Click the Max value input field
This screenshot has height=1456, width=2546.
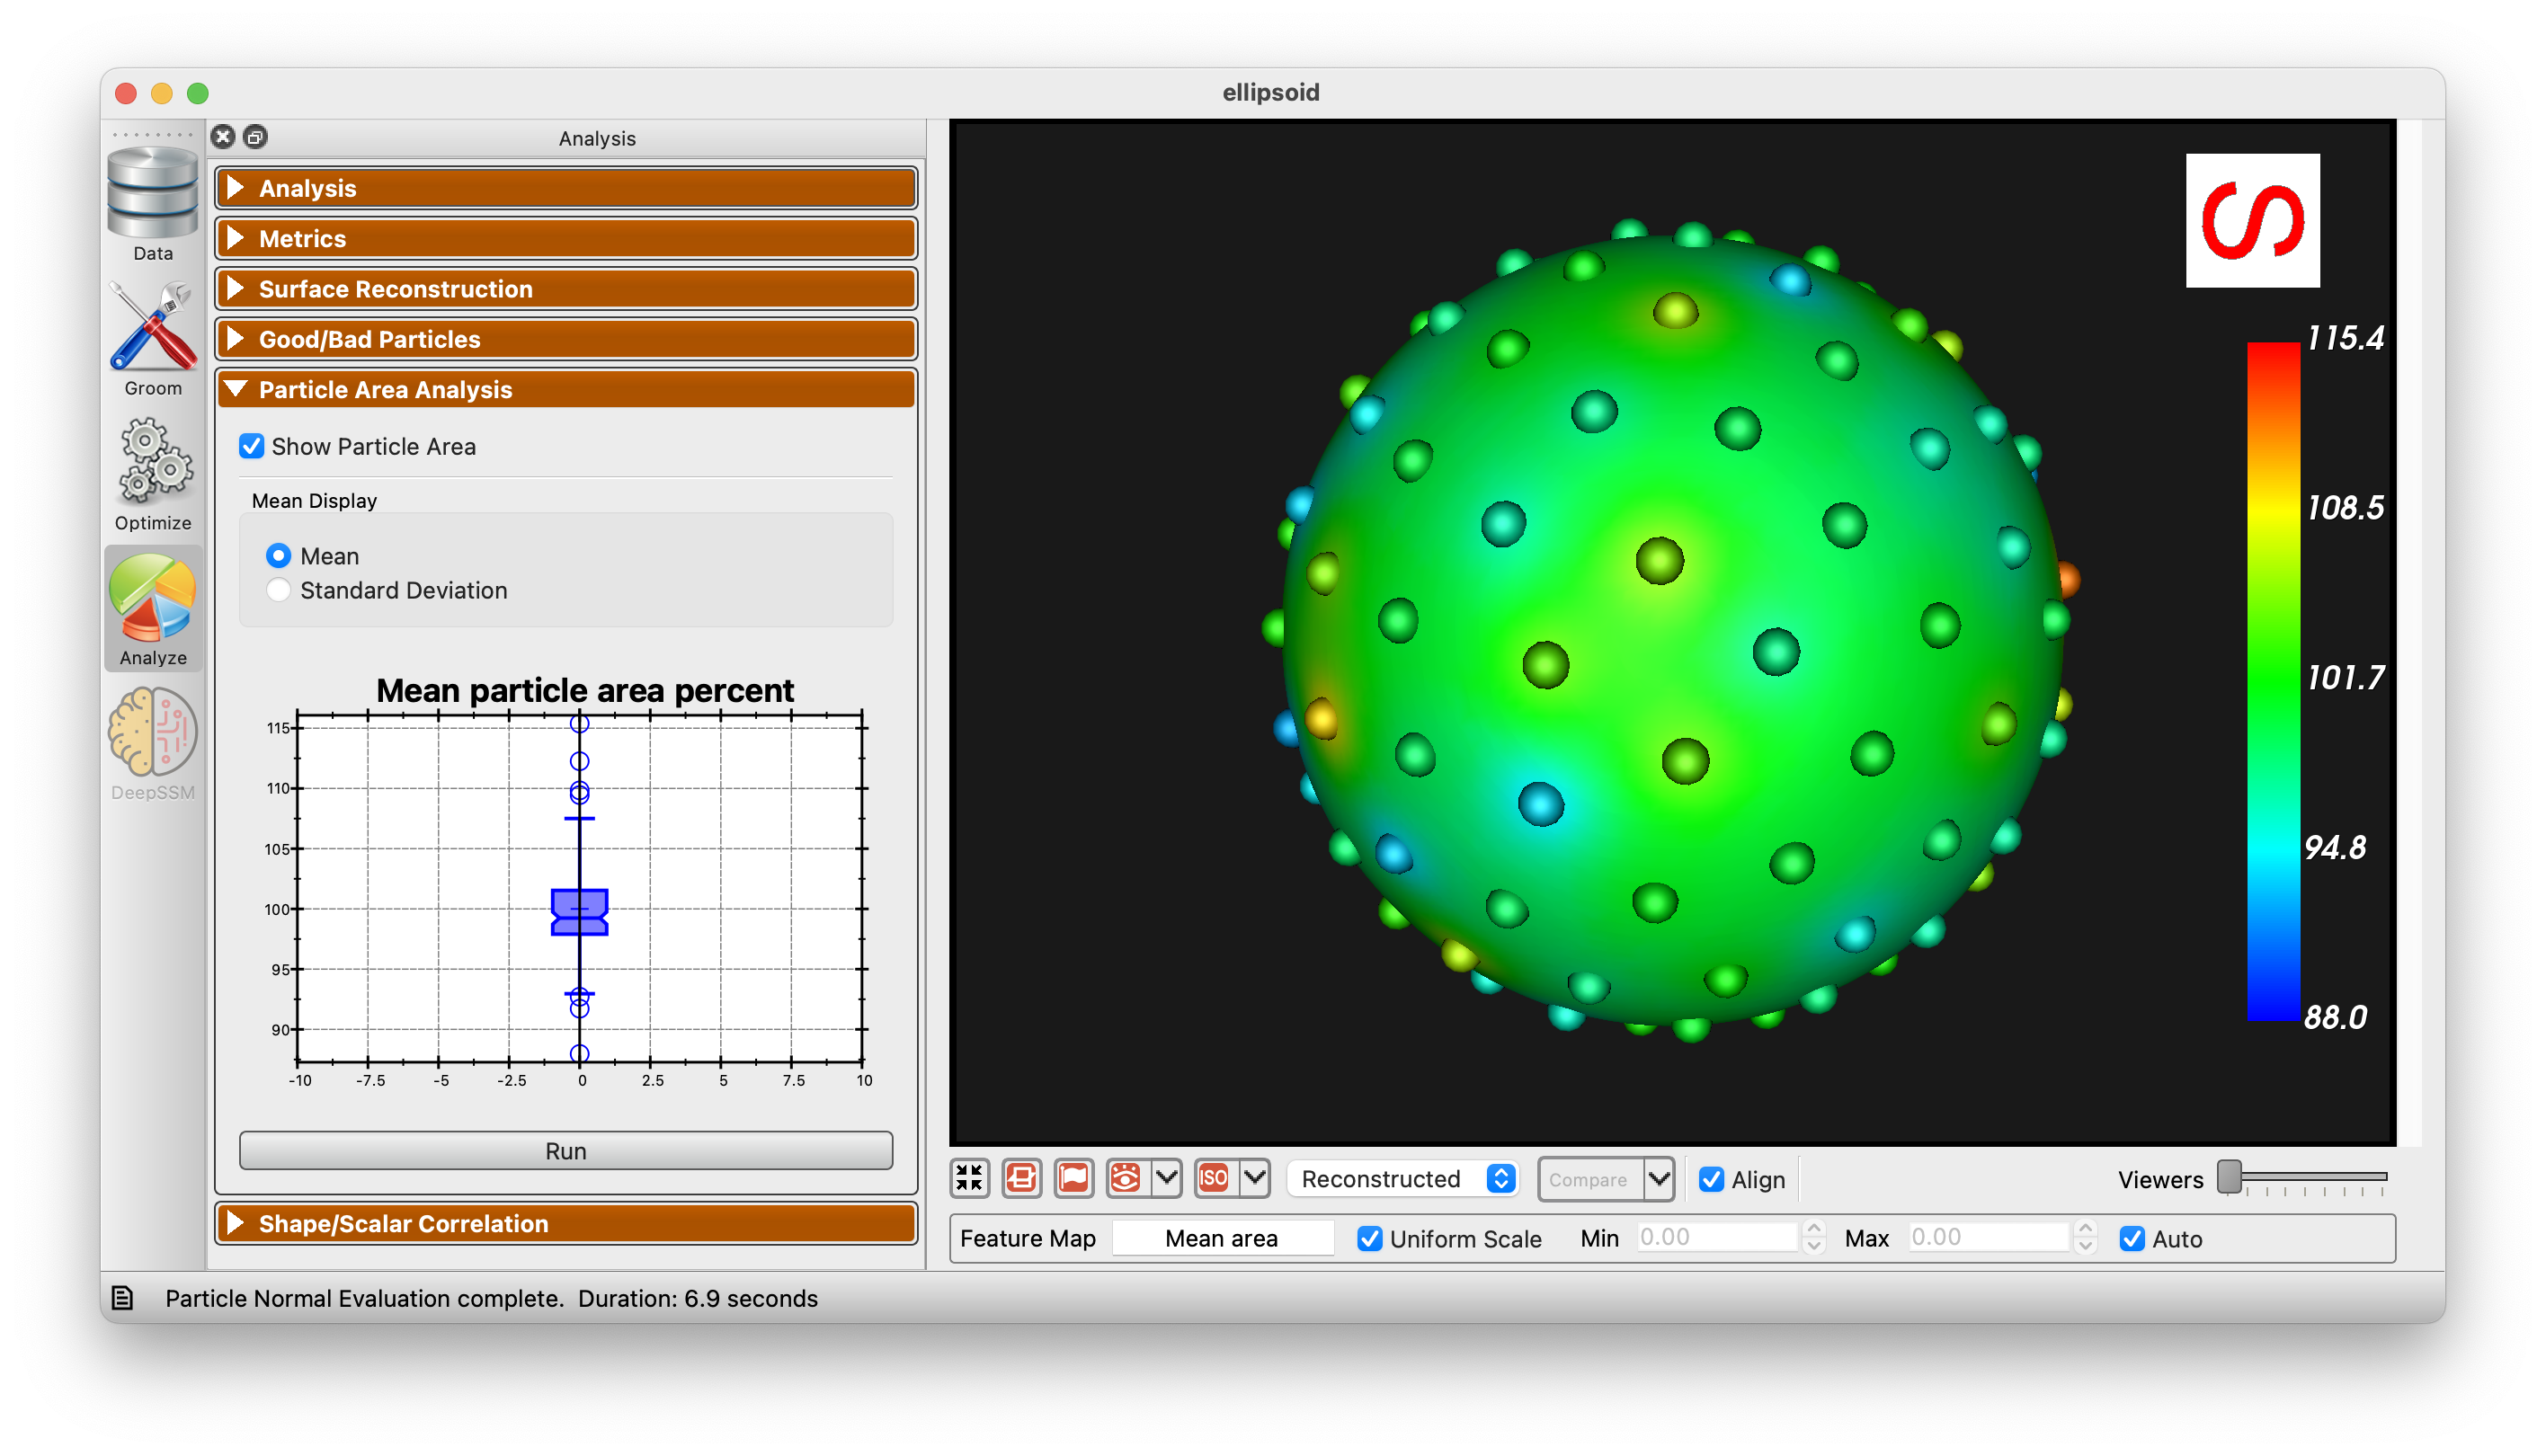pyautogui.click(x=1988, y=1237)
